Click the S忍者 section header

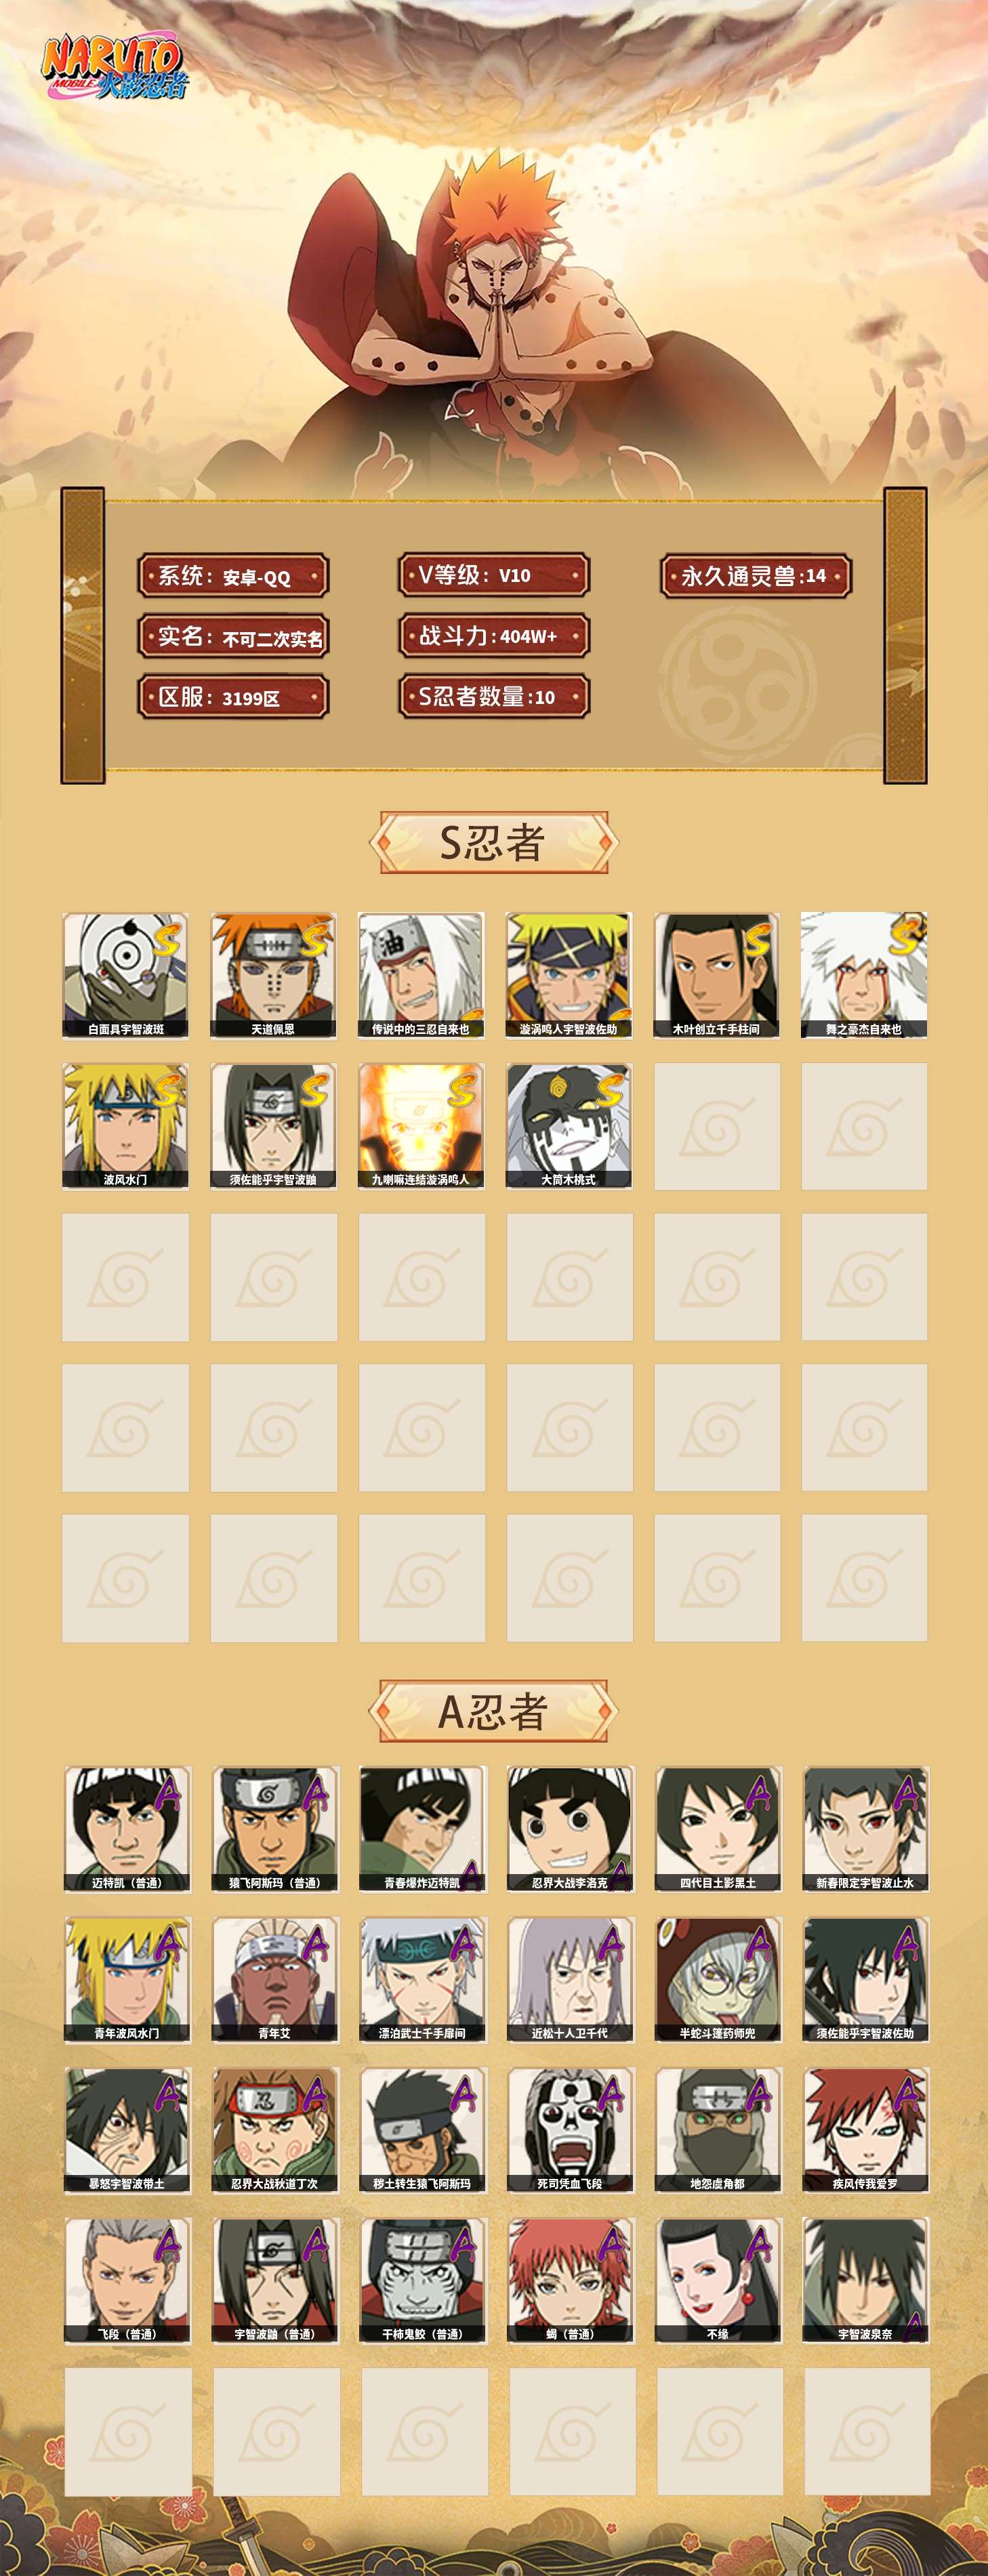pyautogui.click(x=494, y=842)
